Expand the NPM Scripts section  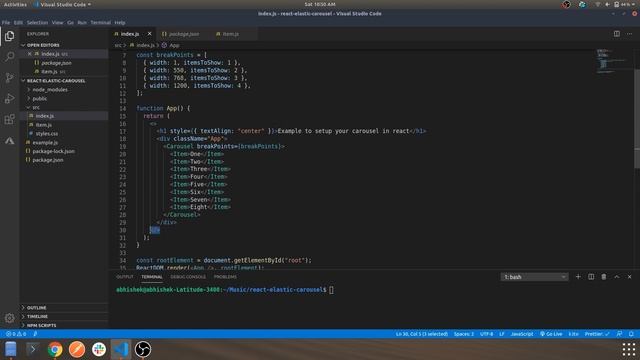(x=41, y=325)
